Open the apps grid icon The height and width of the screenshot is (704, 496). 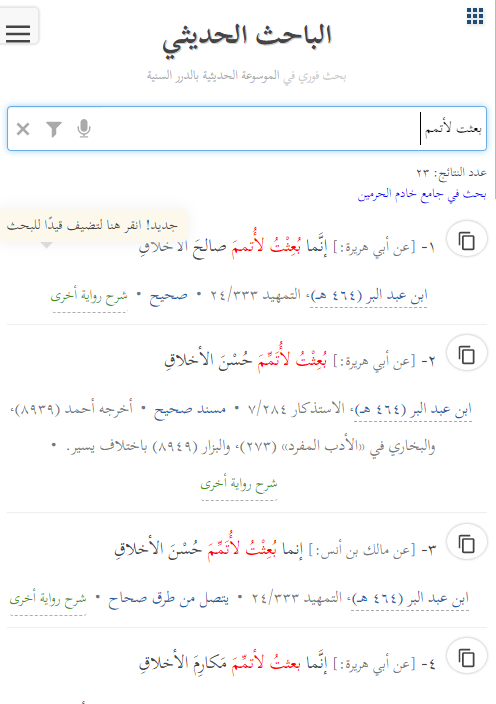475,16
